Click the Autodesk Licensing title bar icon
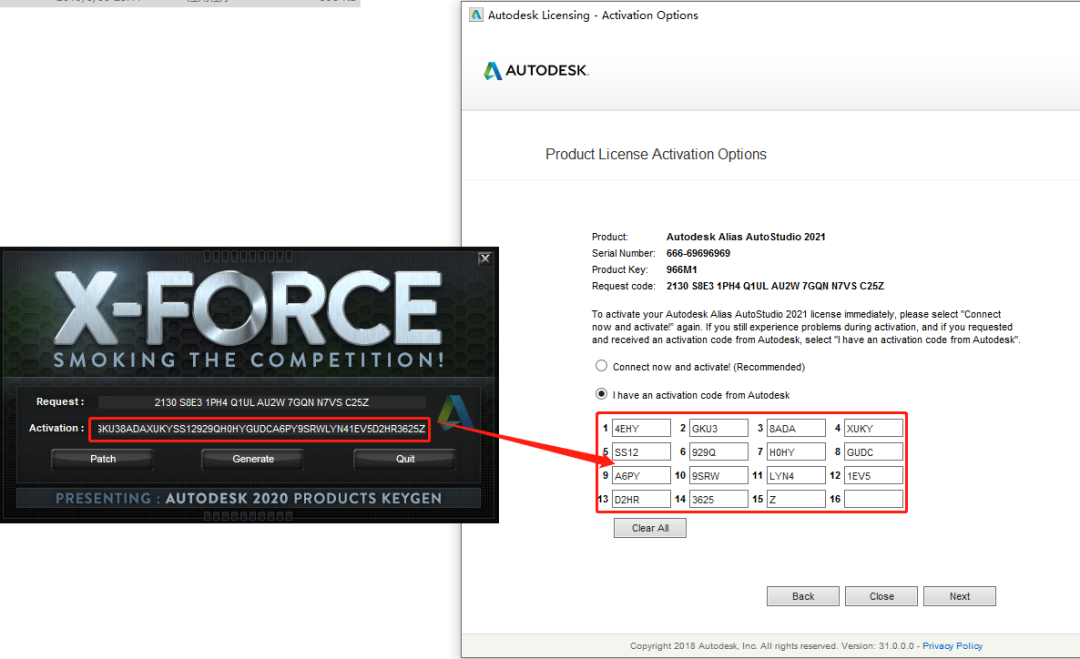 pos(476,14)
